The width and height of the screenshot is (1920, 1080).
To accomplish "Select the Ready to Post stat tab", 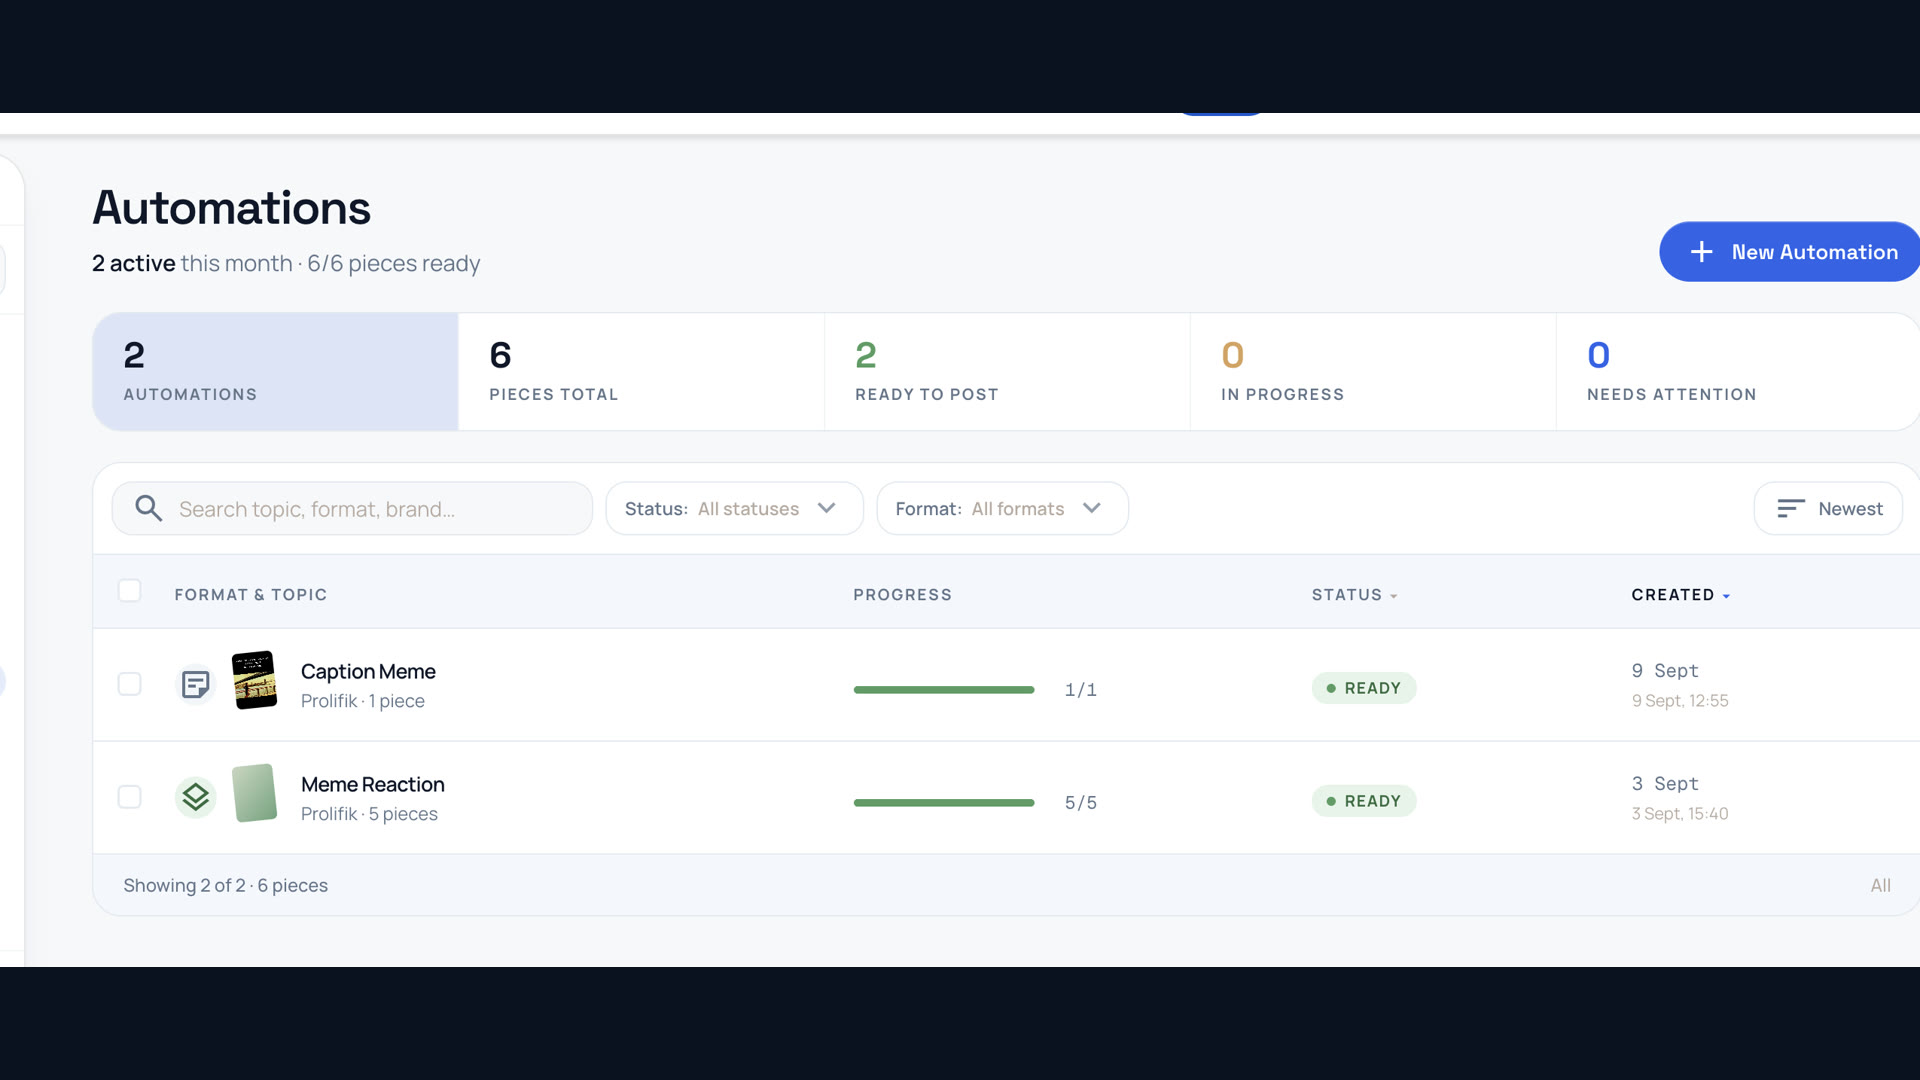I will point(1007,372).
